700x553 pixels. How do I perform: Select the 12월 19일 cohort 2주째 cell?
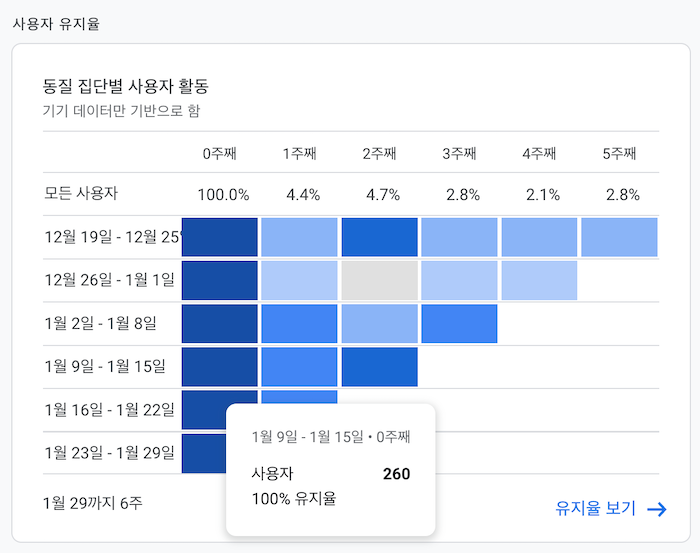[x=379, y=237]
